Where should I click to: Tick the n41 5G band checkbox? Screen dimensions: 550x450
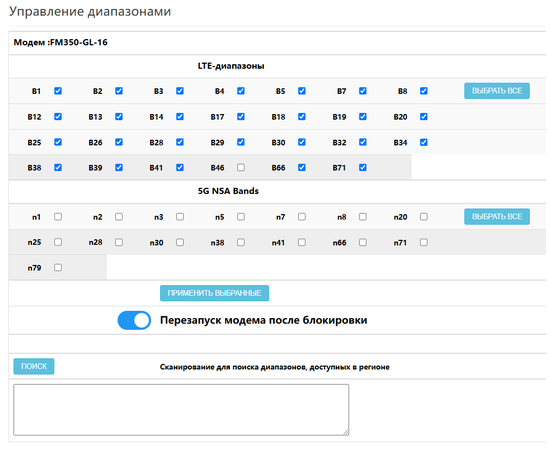[x=302, y=242]
